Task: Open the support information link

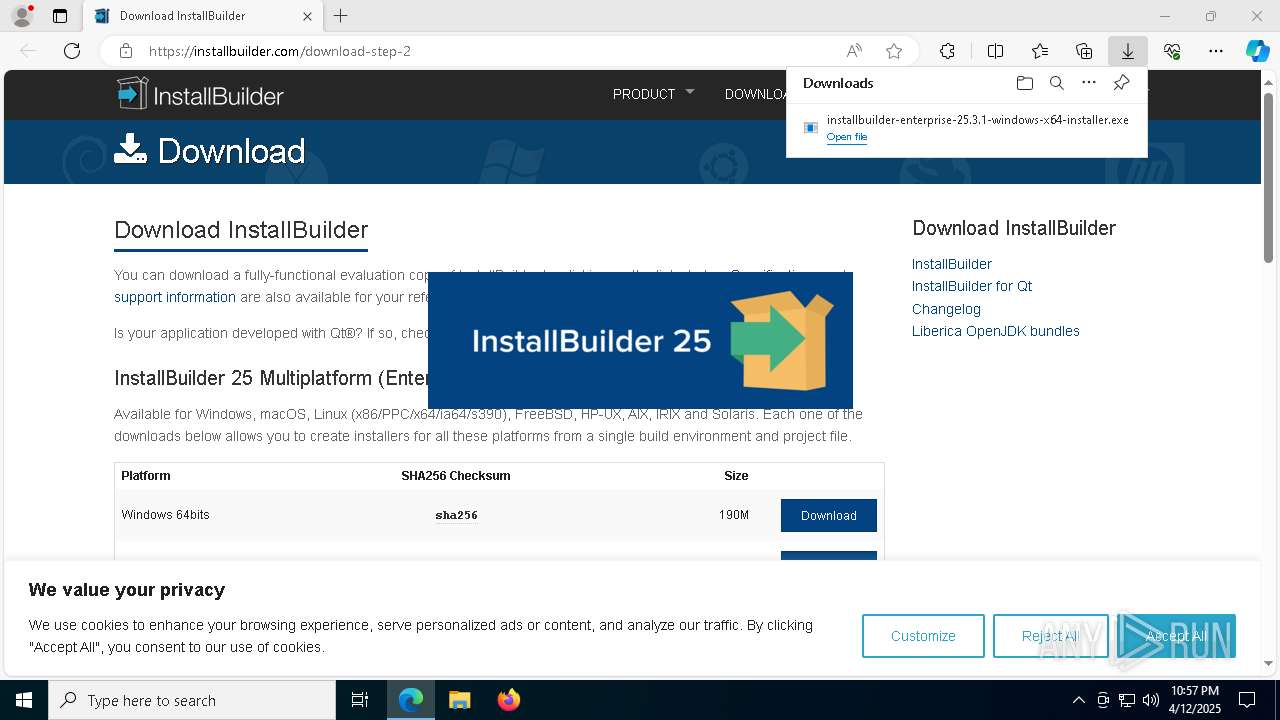Action: tap(175, 297)
